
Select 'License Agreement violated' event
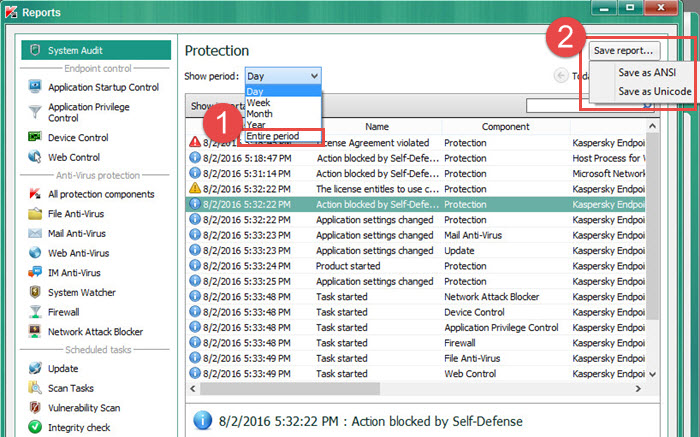point(416,142)
